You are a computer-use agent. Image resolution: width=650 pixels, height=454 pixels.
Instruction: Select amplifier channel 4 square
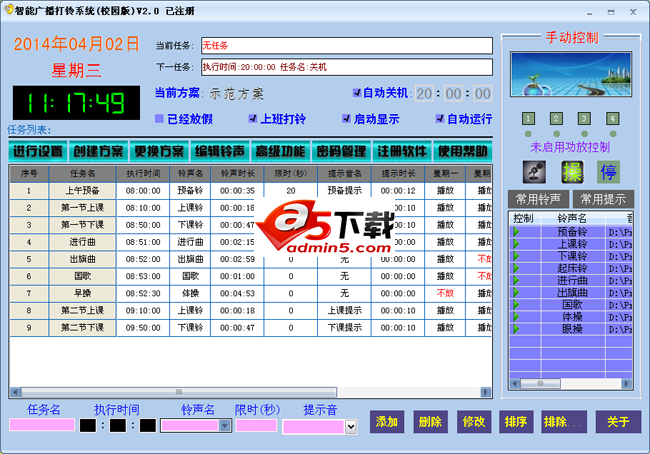pyautogui.click(x=613, y=119)
